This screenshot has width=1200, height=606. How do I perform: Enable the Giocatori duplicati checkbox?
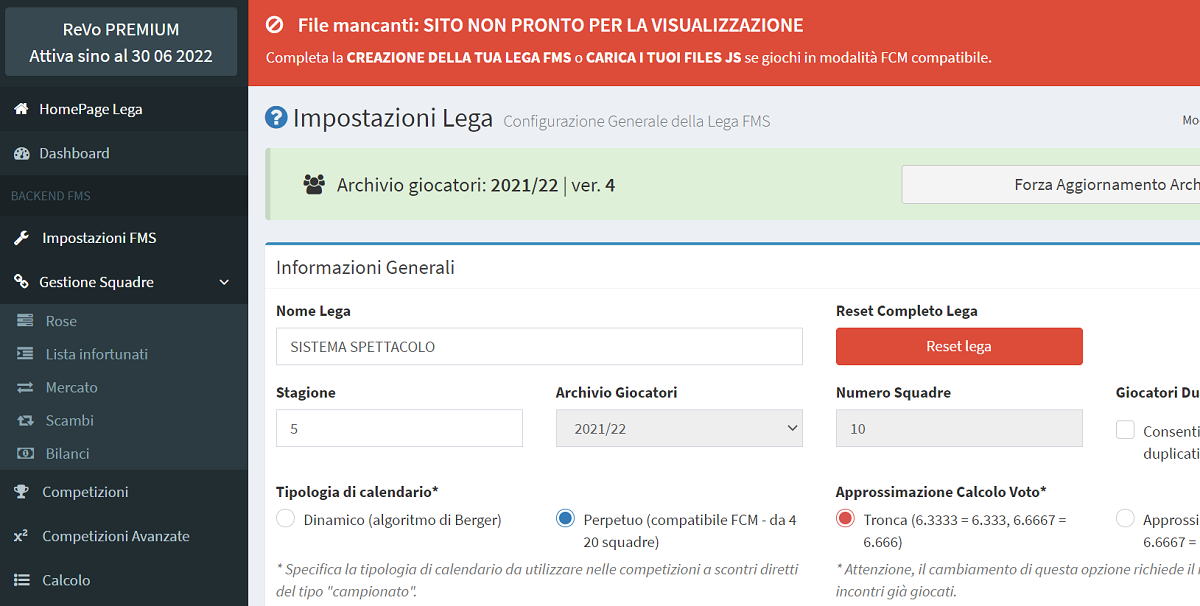click(x=1126, y=431)
